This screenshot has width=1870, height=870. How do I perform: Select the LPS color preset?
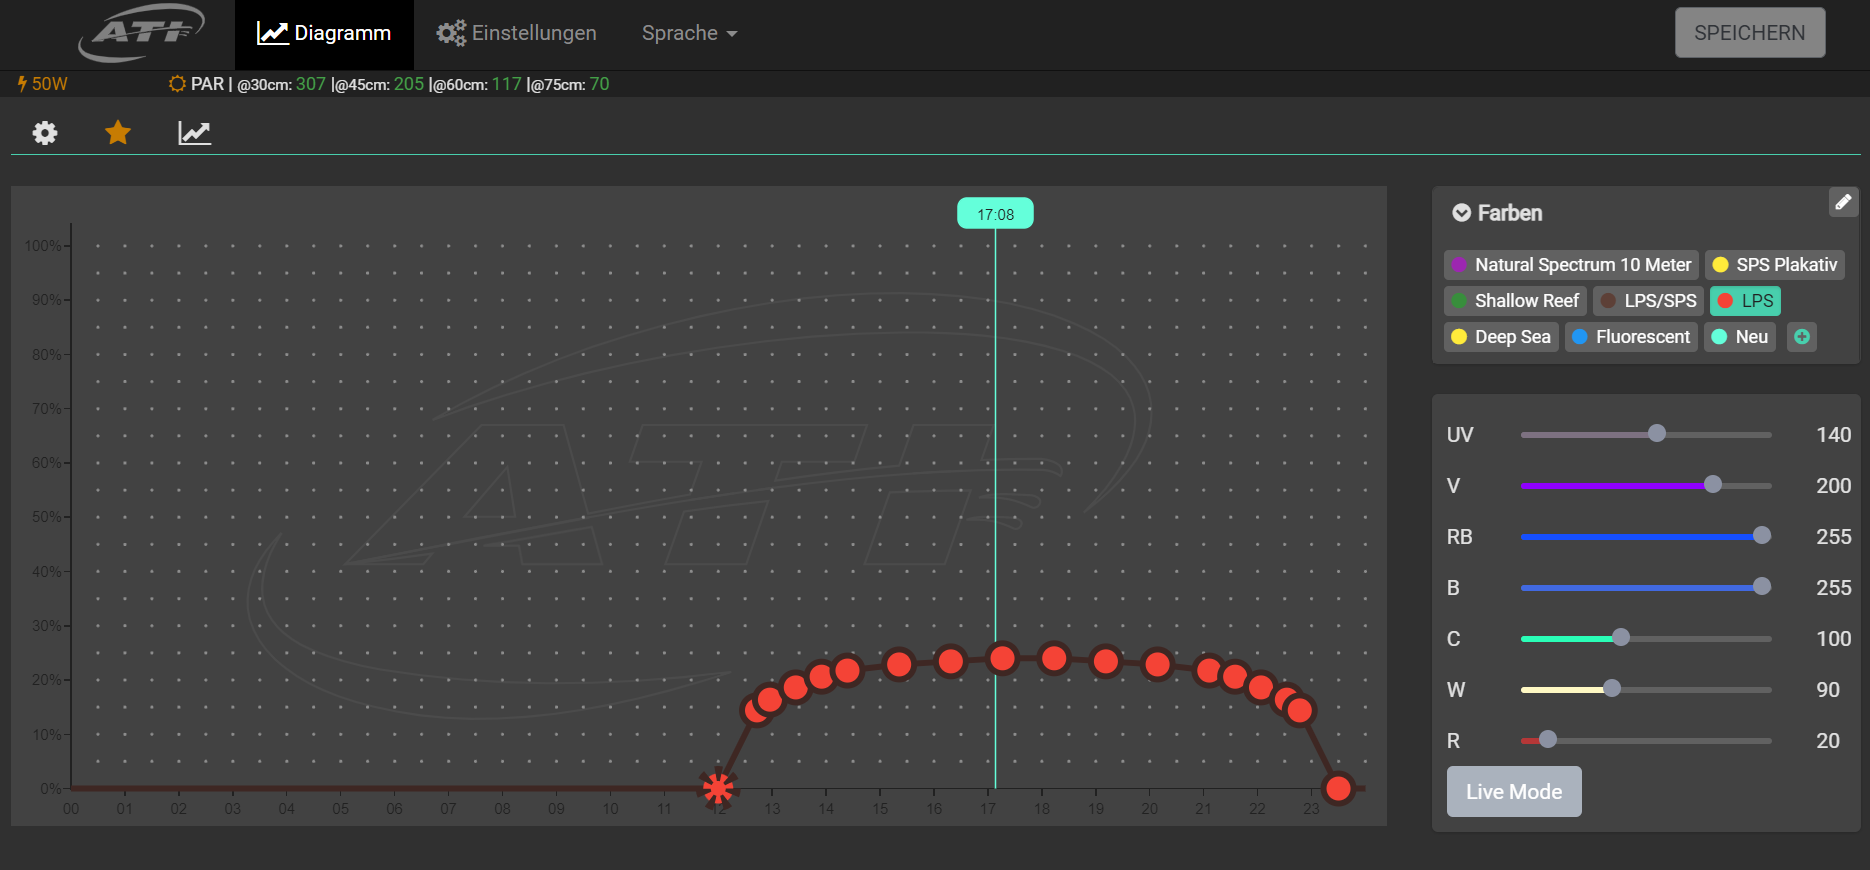click(1745, 301)
